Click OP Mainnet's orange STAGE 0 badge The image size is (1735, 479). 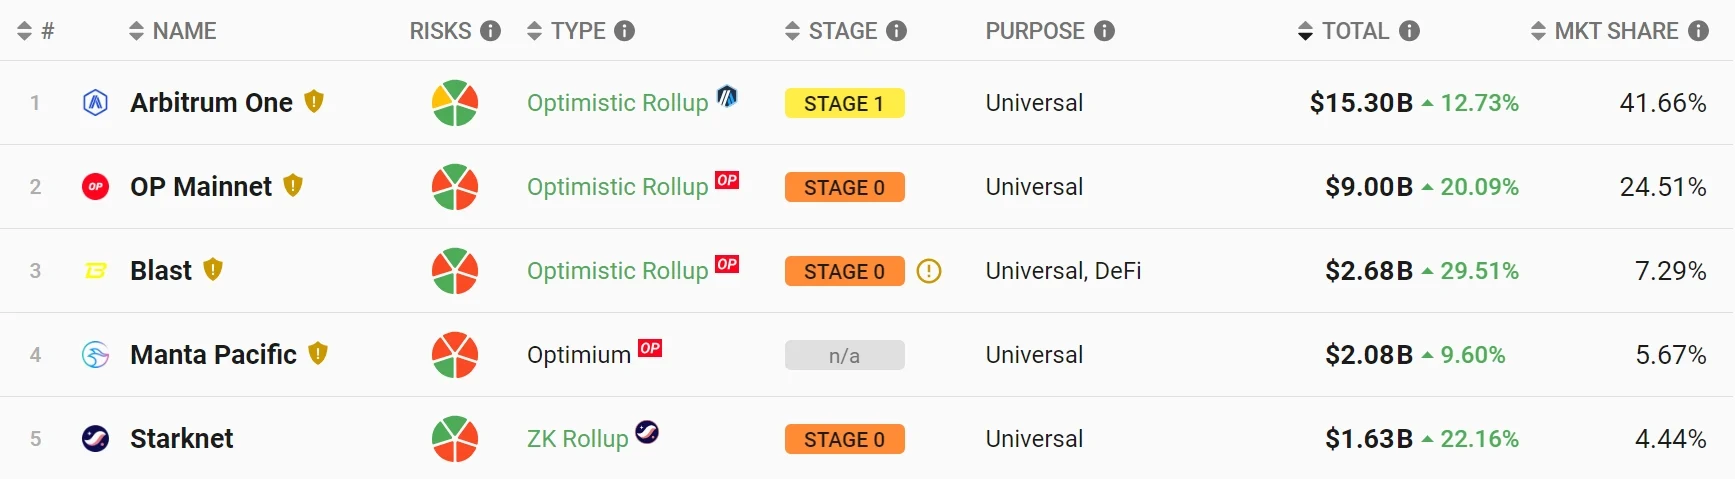(x=844, y=187)
